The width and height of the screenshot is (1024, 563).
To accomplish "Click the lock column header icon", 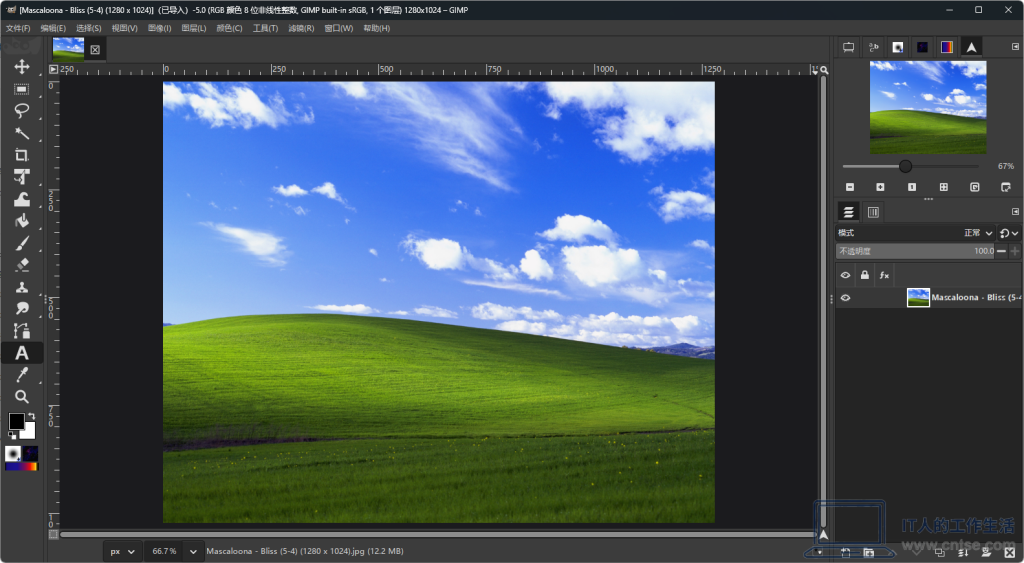I will (x=865, y=275).
